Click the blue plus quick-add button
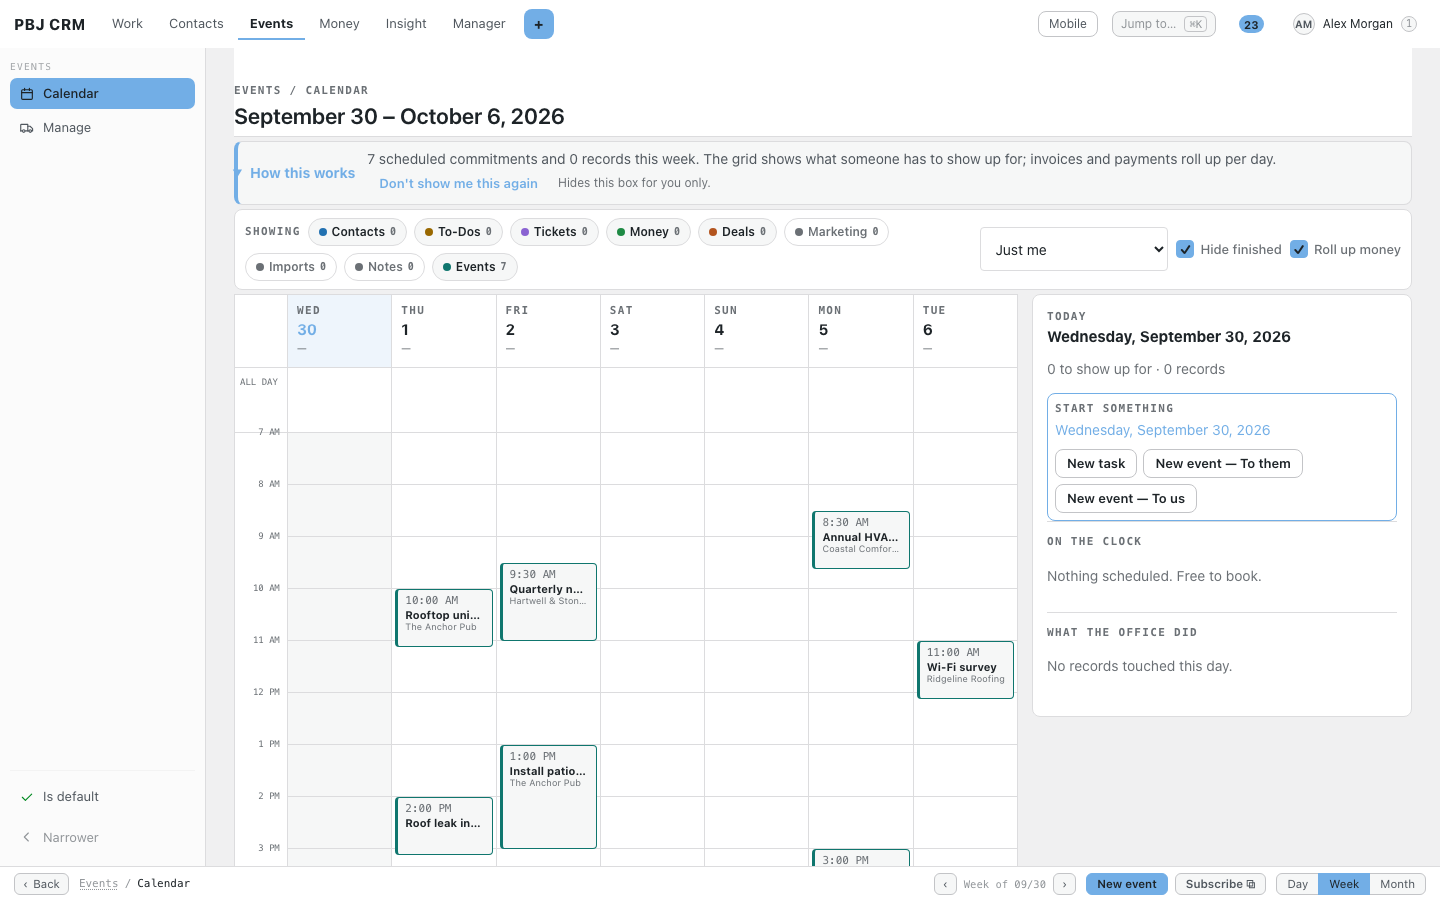1440x900 pixels. tap(538, 24)
